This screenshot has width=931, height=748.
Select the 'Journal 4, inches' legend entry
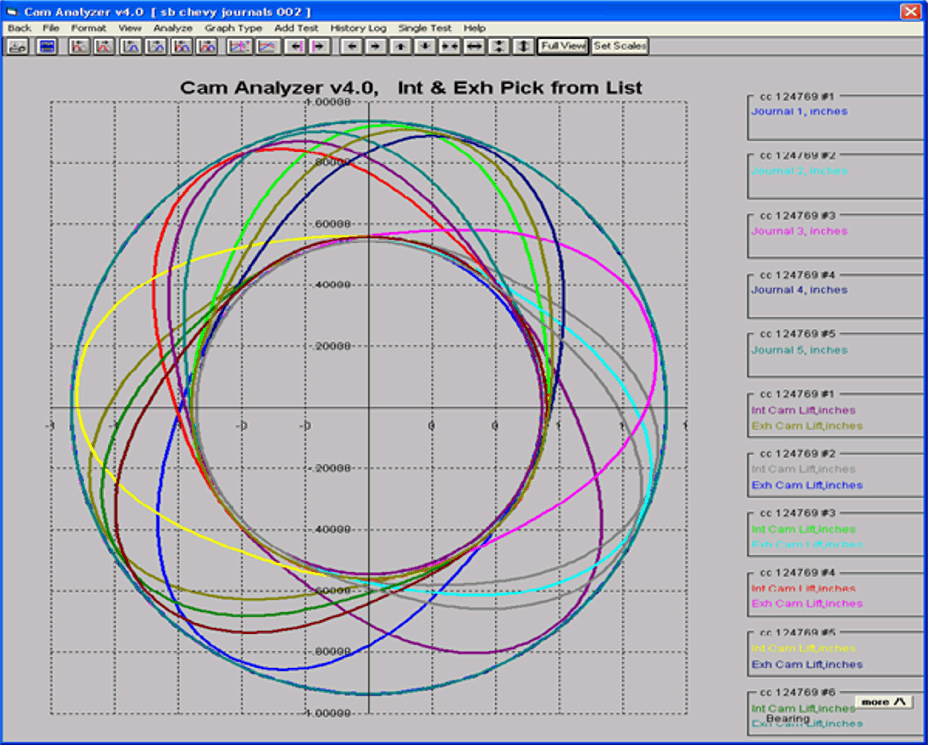click(799, 290)
